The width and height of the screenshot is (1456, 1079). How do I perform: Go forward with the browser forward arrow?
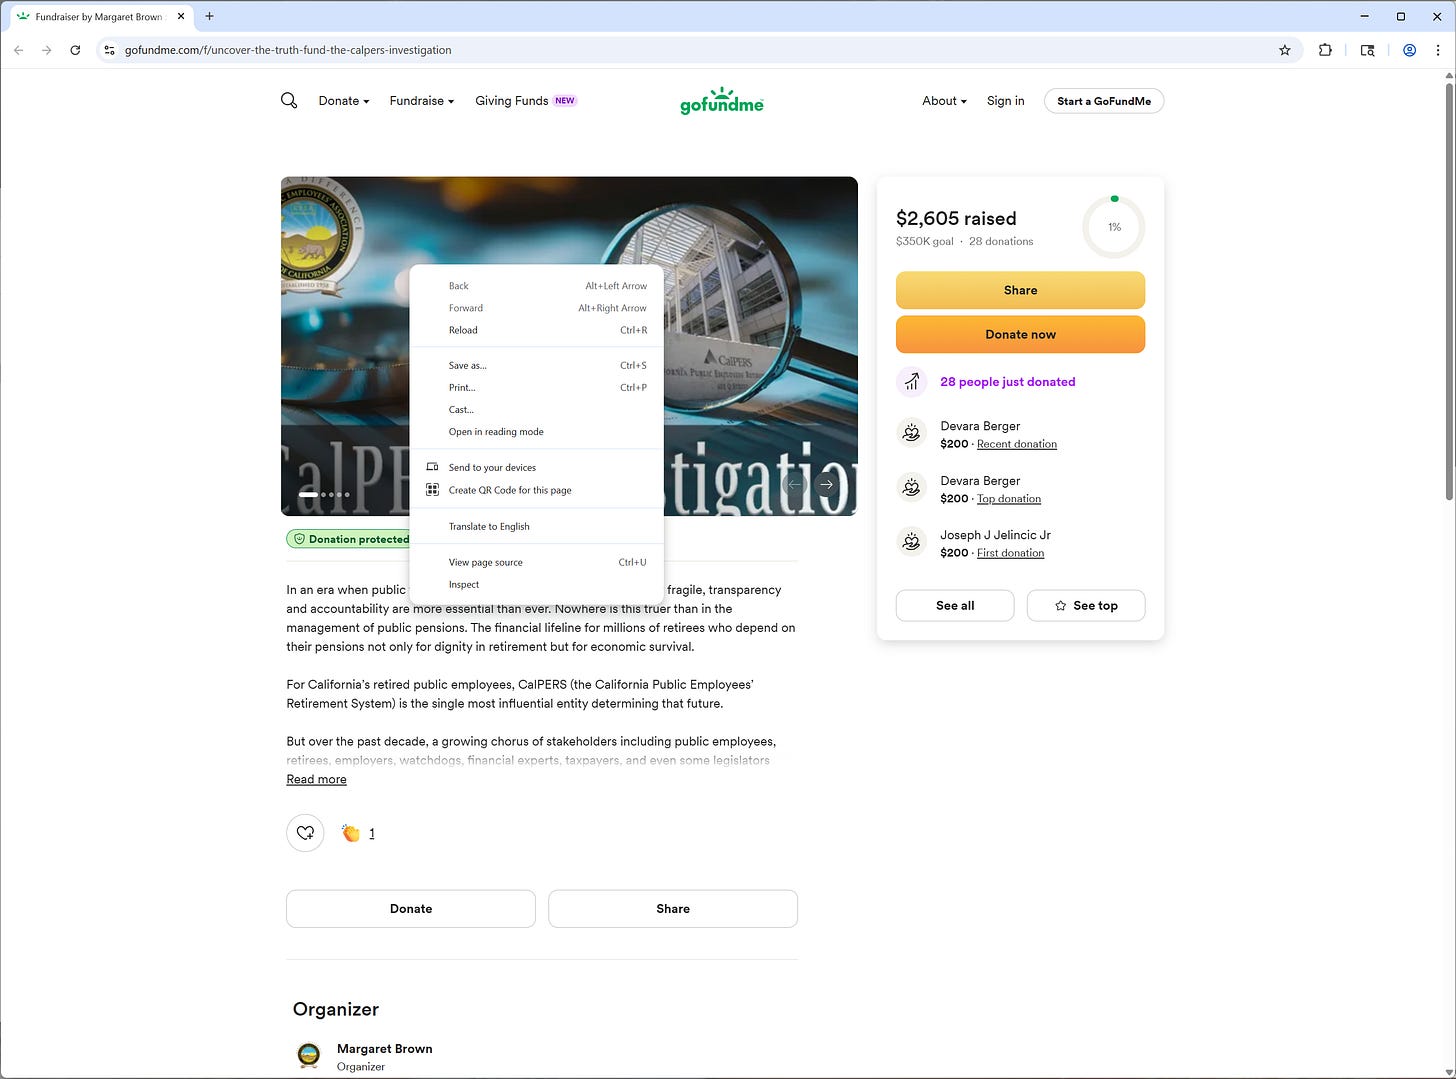[x=46, y=50]
